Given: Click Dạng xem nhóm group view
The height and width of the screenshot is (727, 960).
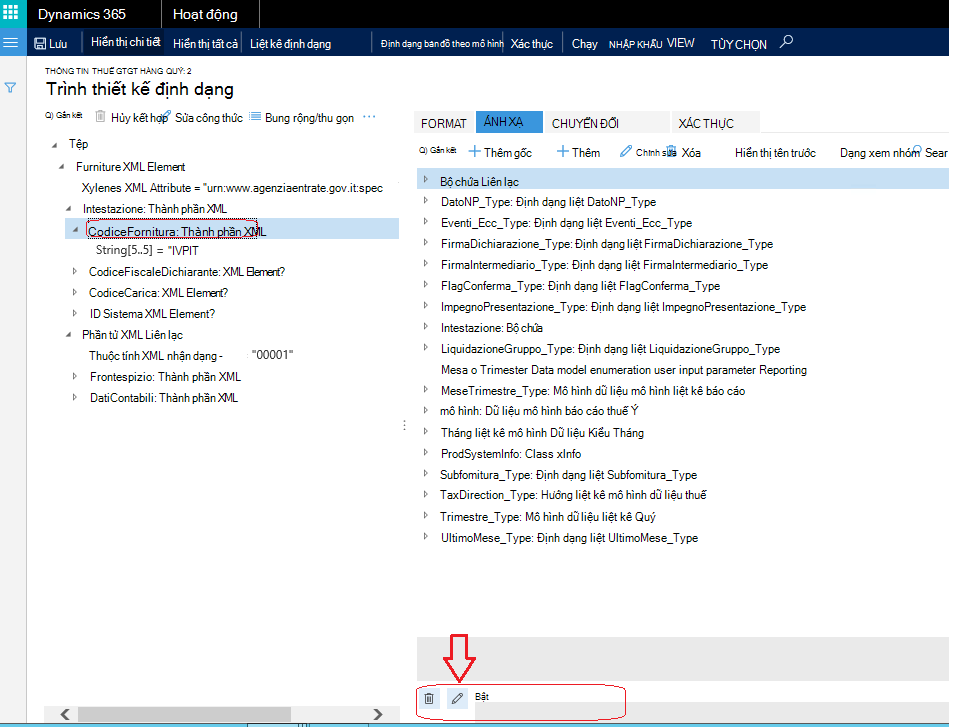Looking at the screenshot, I should [879, 153].
